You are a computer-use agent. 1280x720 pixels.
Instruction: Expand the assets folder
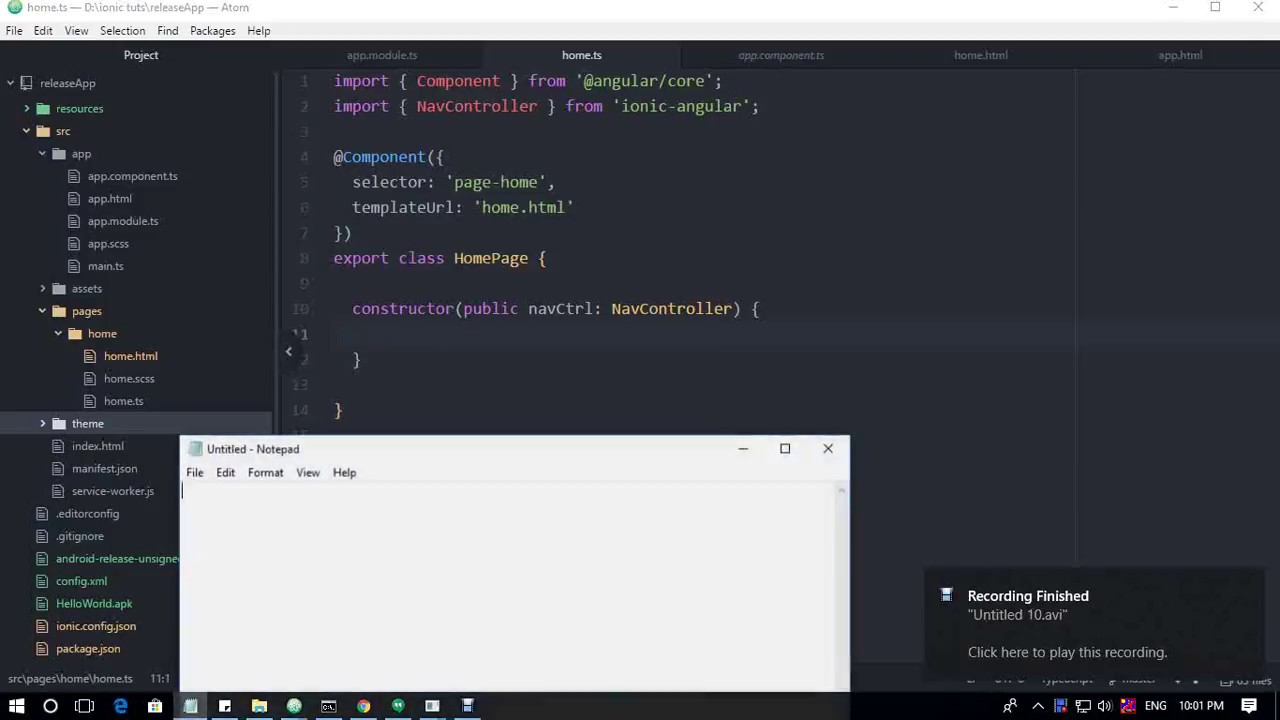point(43,289)
